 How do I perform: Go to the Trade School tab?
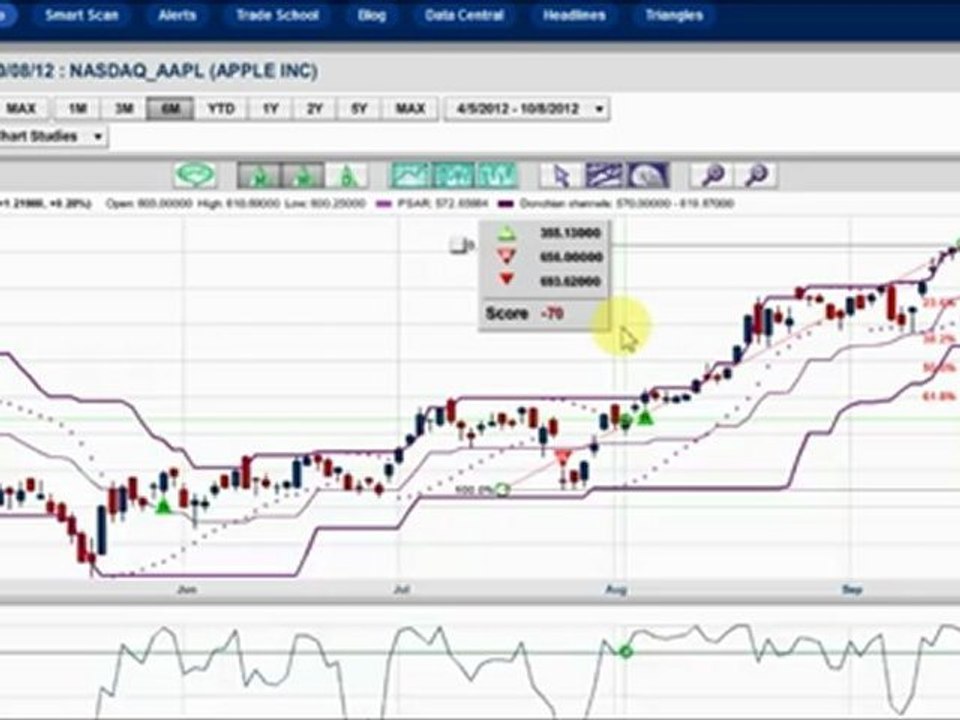(277, 15)
